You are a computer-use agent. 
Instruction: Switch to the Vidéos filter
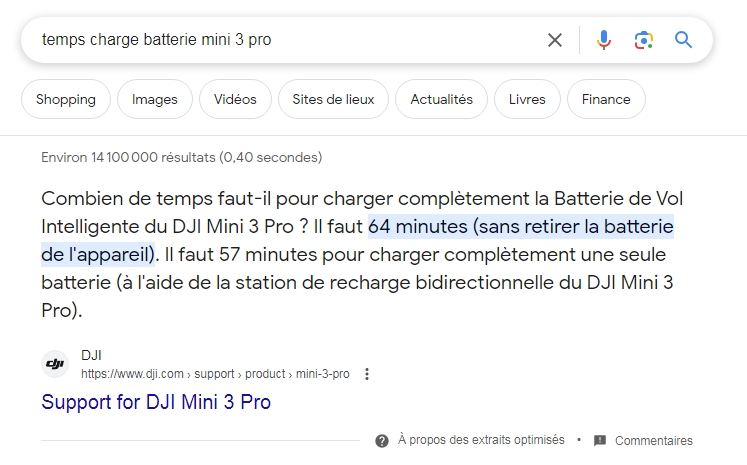click(x=235, y=99)
